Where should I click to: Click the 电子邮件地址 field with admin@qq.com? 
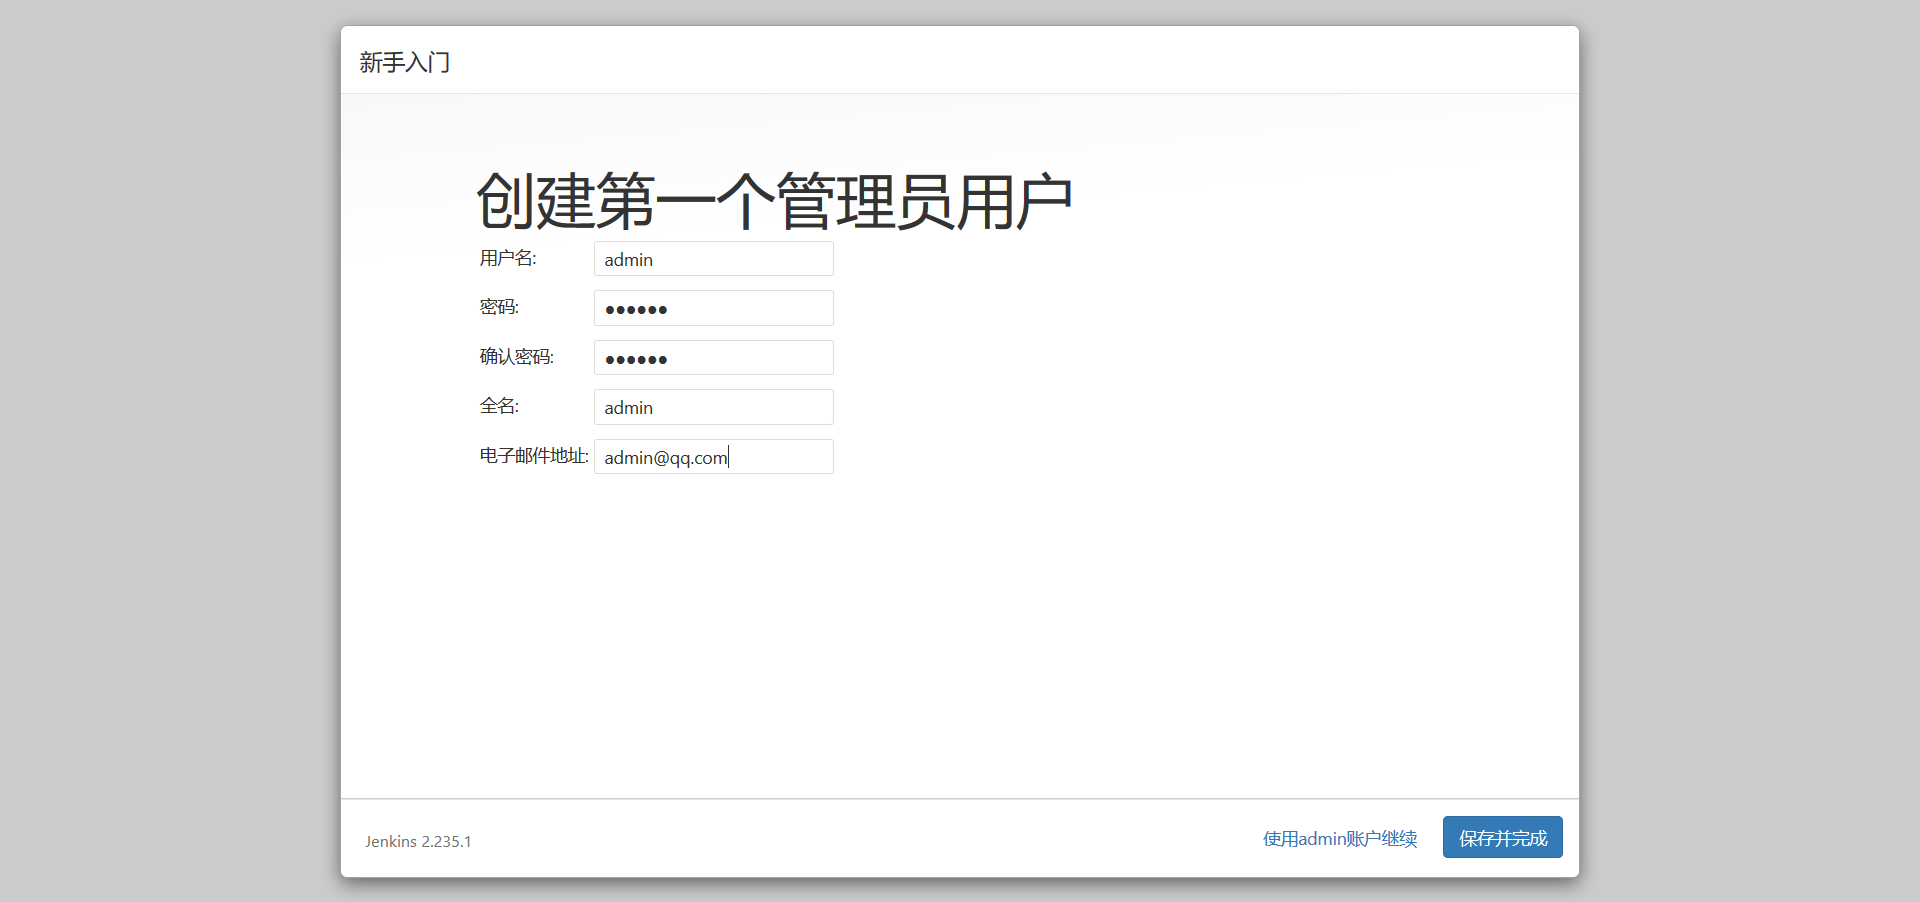point(713,457)
